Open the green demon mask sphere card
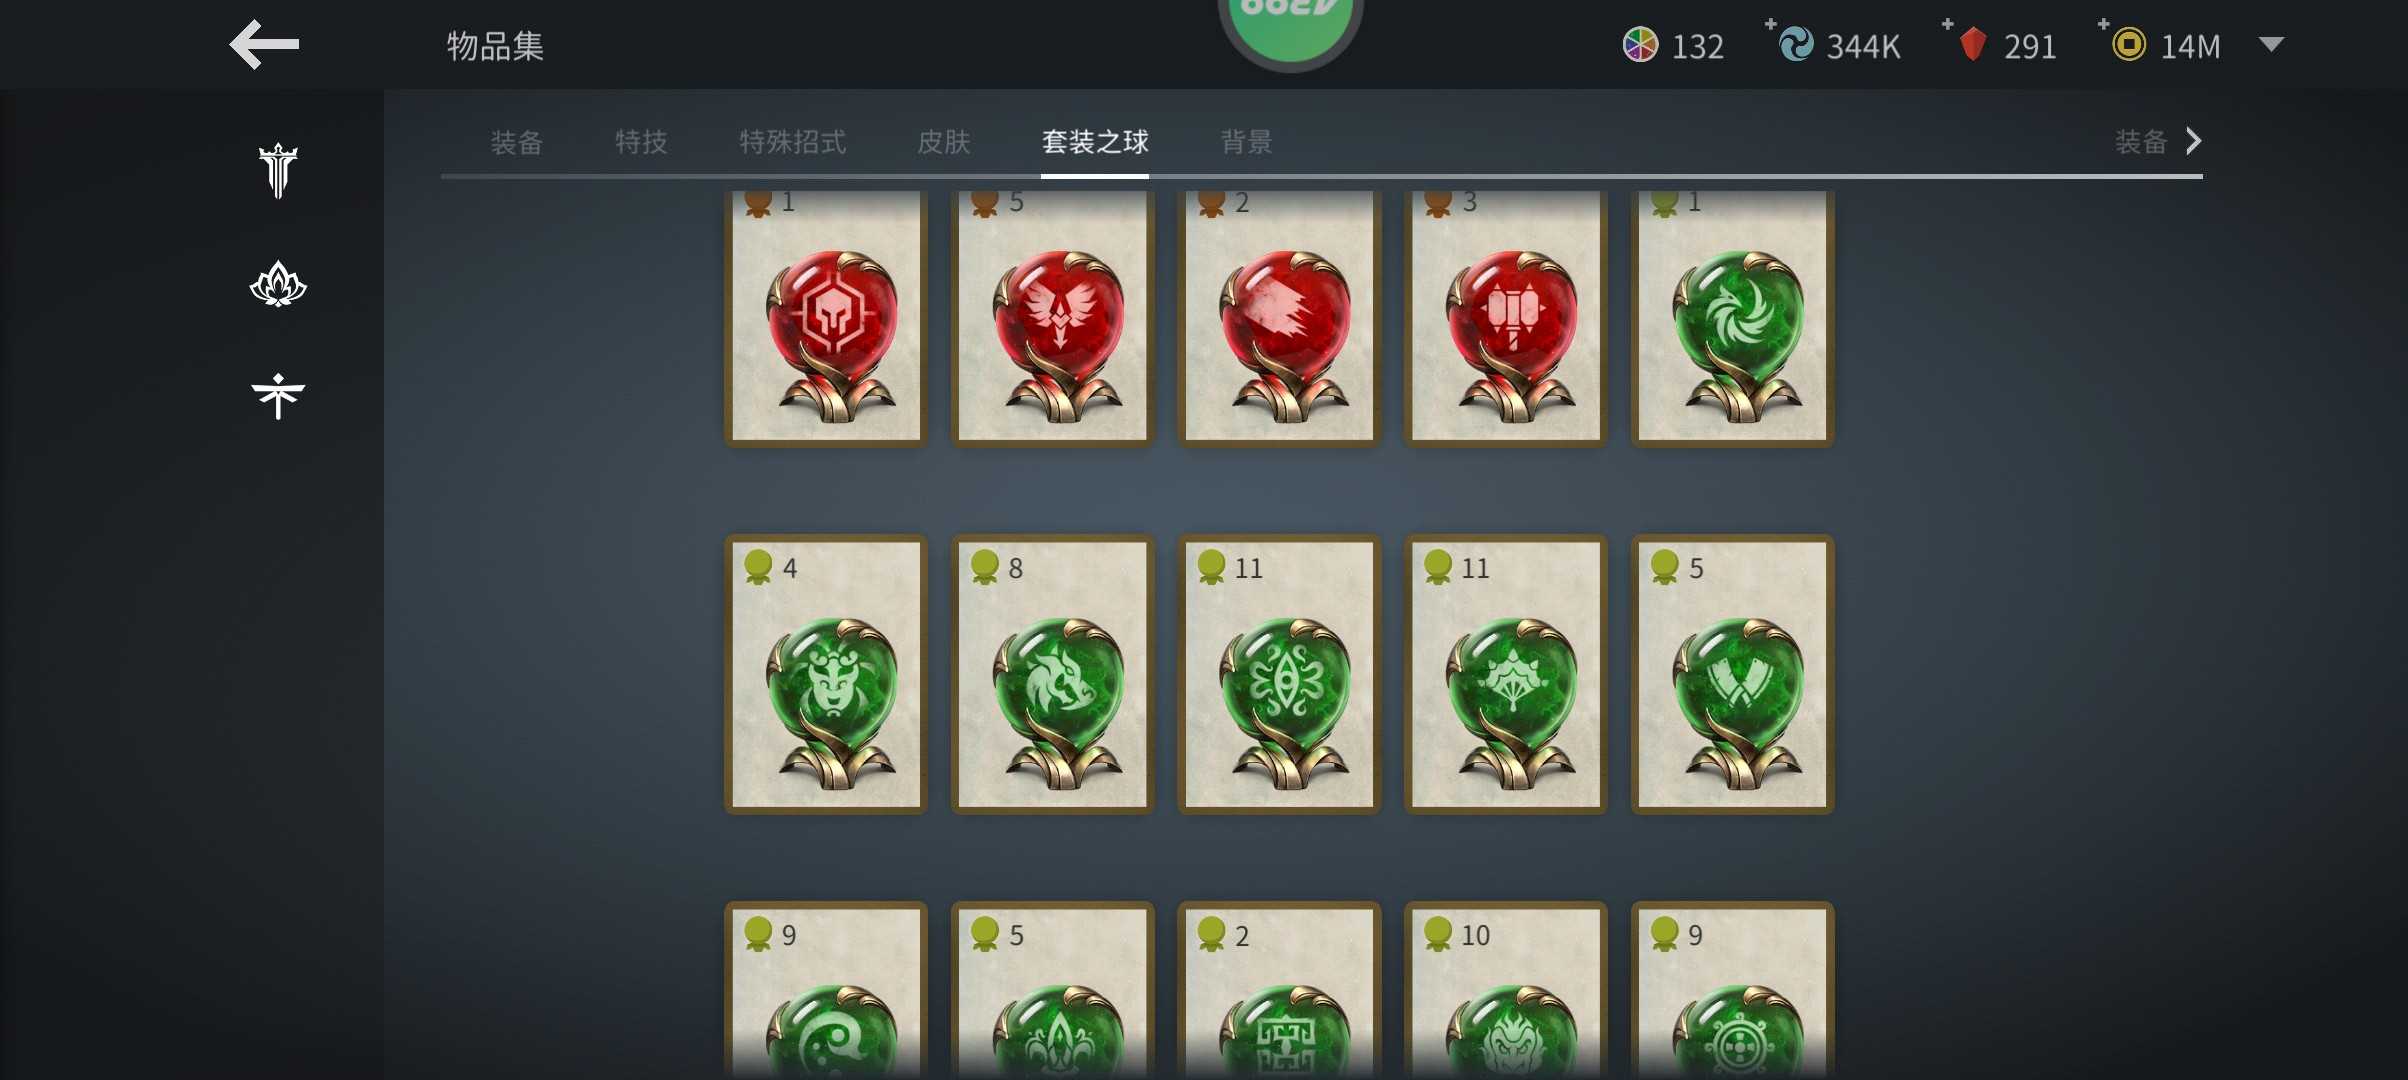 point(826,675)
